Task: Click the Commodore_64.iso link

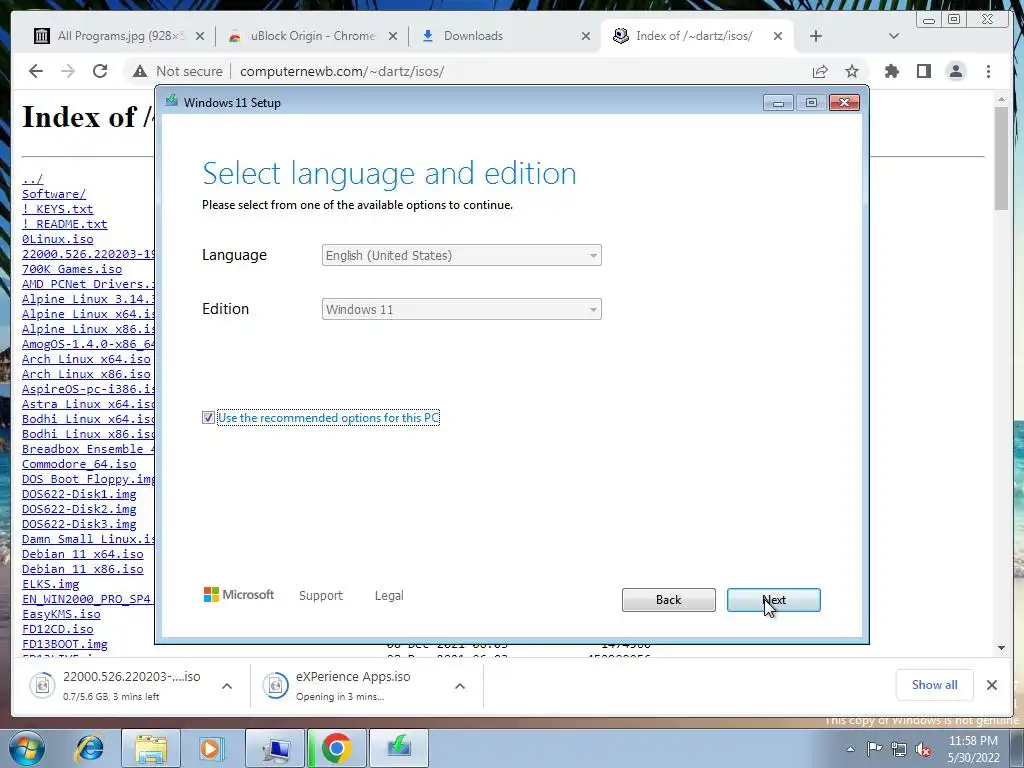Action: click(x=79, y=464)
